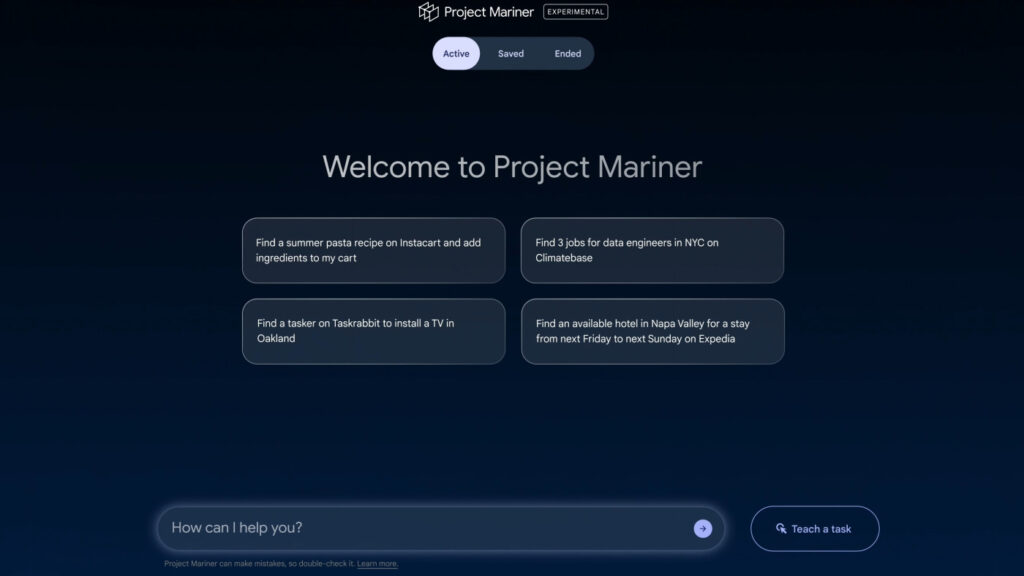The height and width of the screenshot is (576, 1024).
Task: Click the Project Mariner title text
Action: (488, 12)
